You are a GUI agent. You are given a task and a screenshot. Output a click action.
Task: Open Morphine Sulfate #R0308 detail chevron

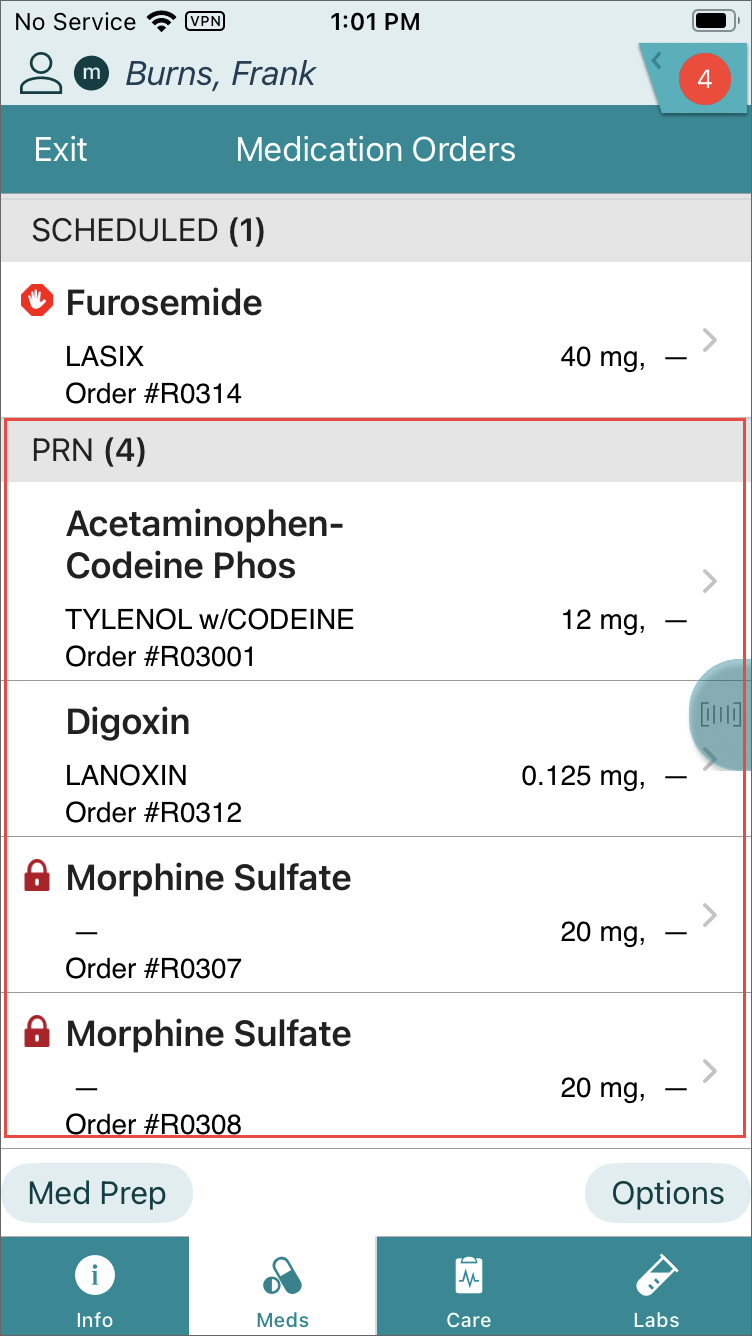(x=710, y=1071)
